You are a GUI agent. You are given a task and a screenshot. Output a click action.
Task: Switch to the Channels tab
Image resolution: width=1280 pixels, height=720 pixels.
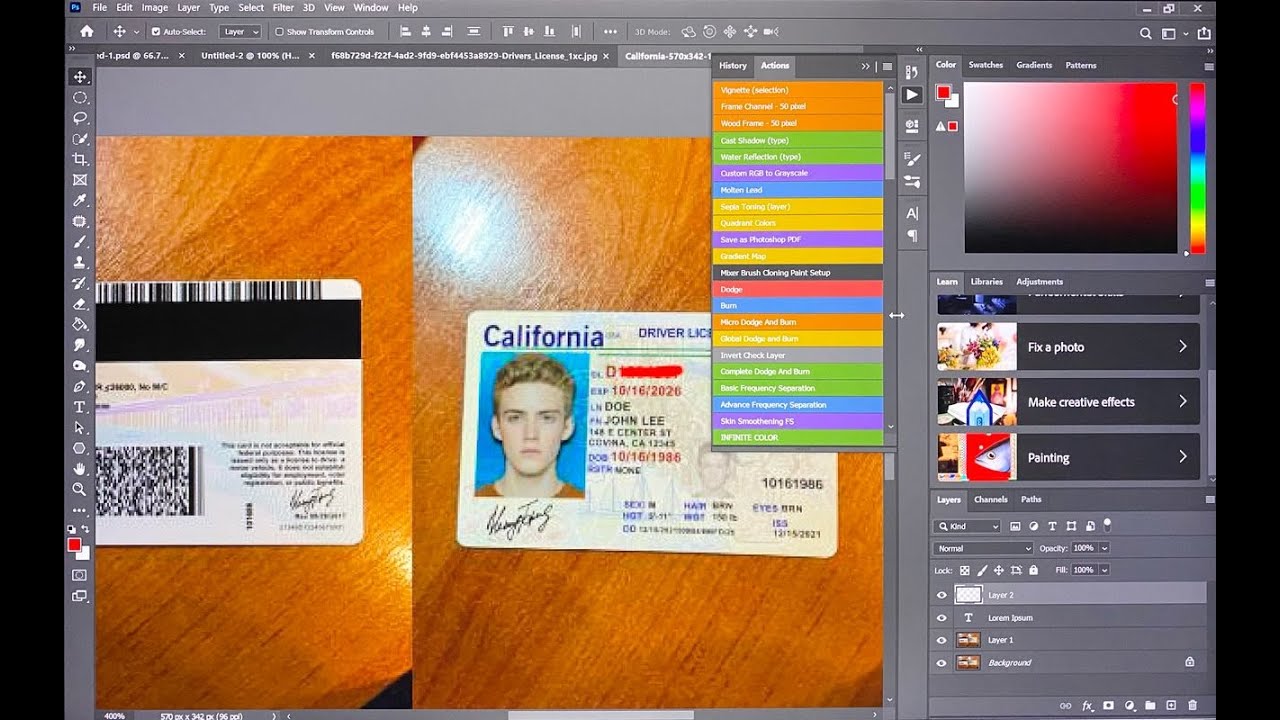click(990, 499)
